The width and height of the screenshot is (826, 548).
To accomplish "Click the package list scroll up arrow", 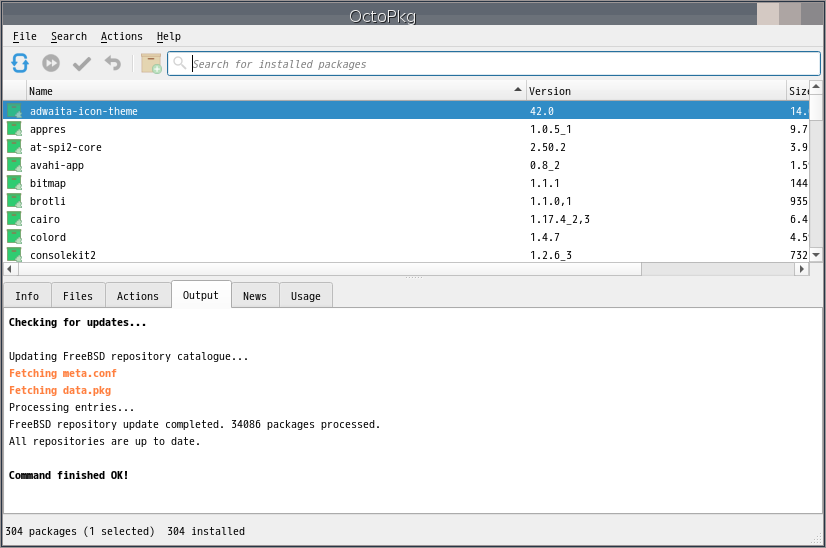I will pos(816,86).
